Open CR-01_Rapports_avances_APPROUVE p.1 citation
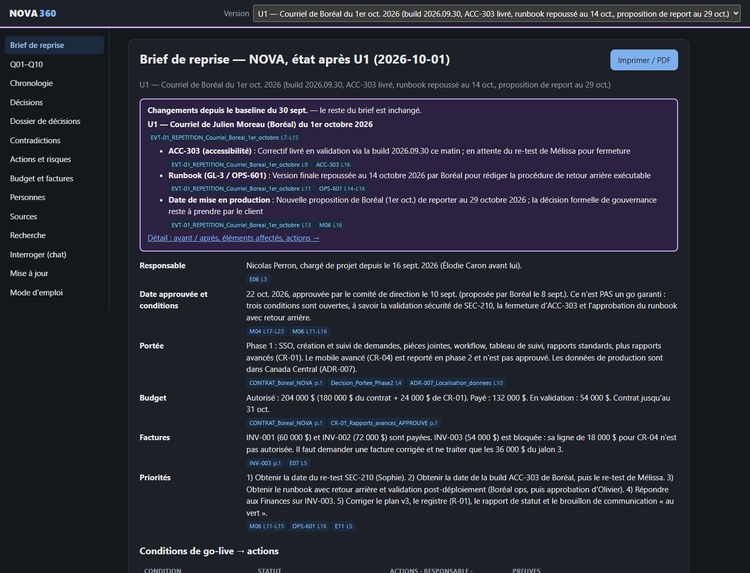Image resolution: width=750 pixels, height=573 pixels. pos(384,423)
